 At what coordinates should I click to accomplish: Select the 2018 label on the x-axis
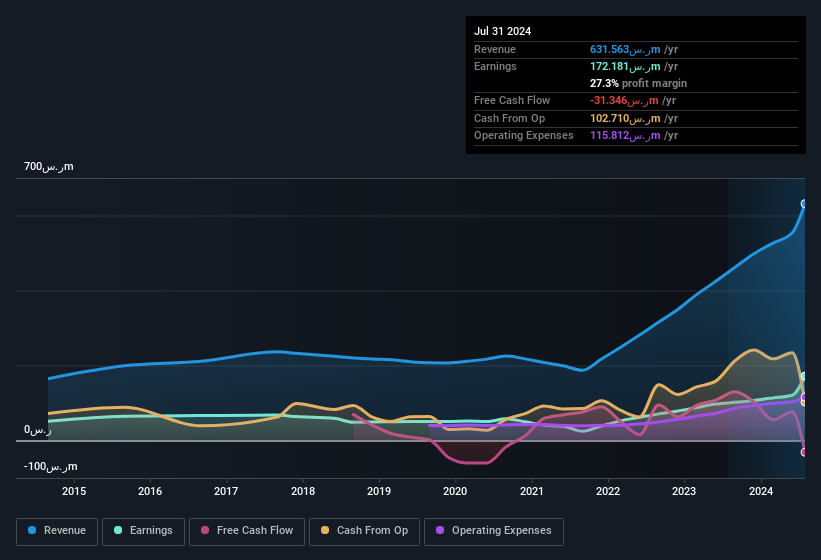coord(303,491)
